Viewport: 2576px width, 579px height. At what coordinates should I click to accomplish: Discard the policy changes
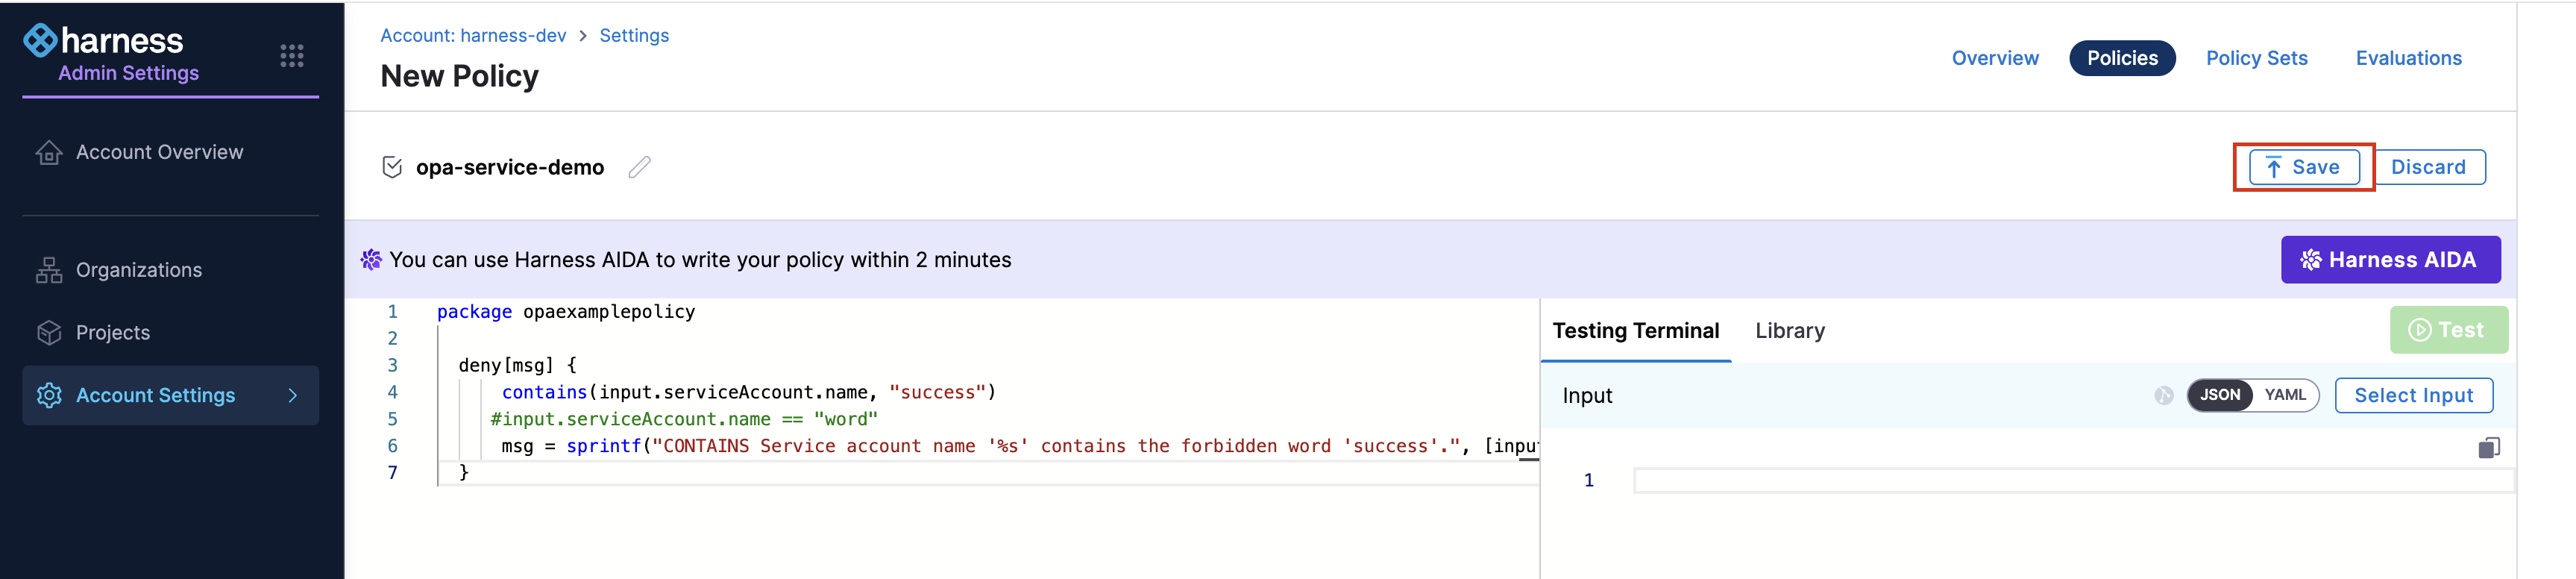pyautogui.click(x=2427, y=167)
